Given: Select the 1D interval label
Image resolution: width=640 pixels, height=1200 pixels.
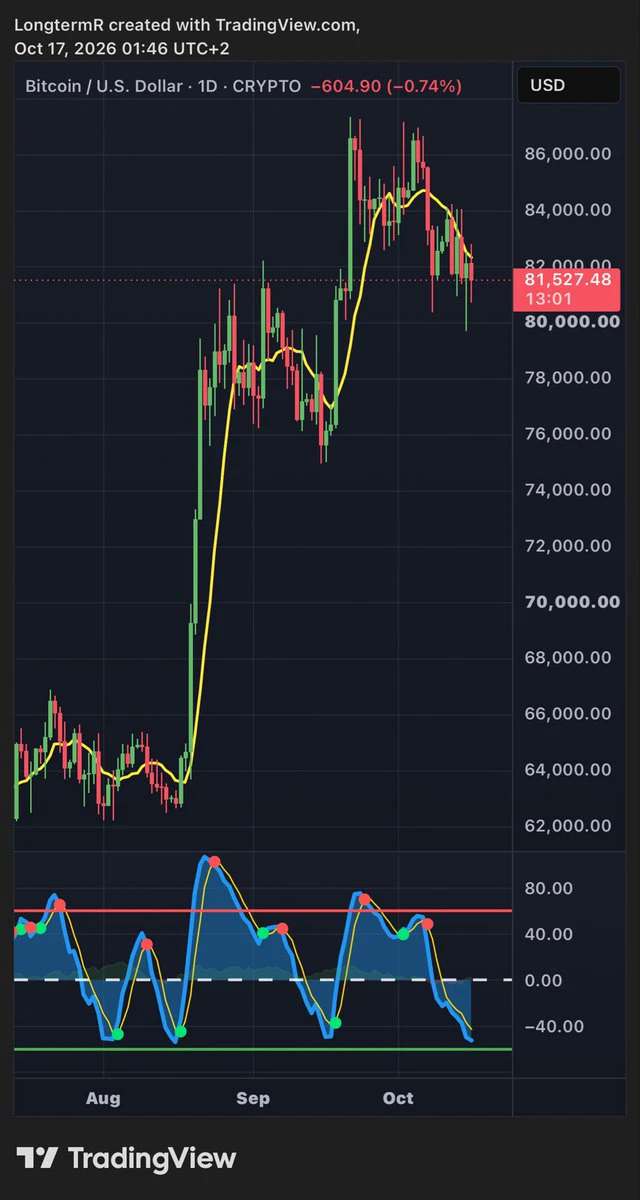Looking at the screenshot, I should click(x=208, y=86).
